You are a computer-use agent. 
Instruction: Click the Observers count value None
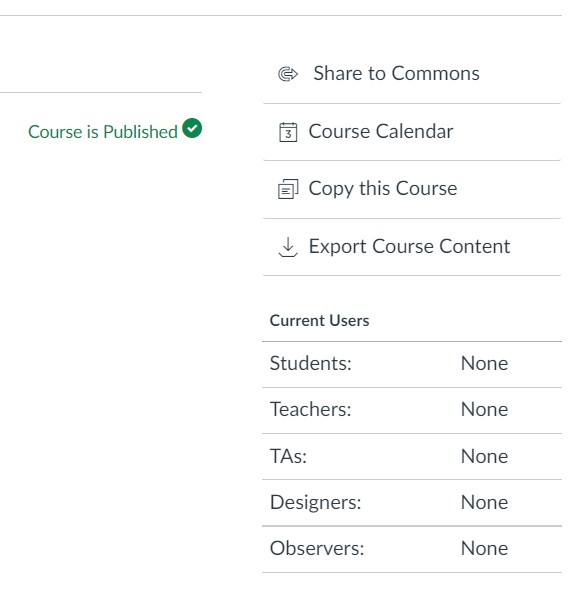pos(484,548)
